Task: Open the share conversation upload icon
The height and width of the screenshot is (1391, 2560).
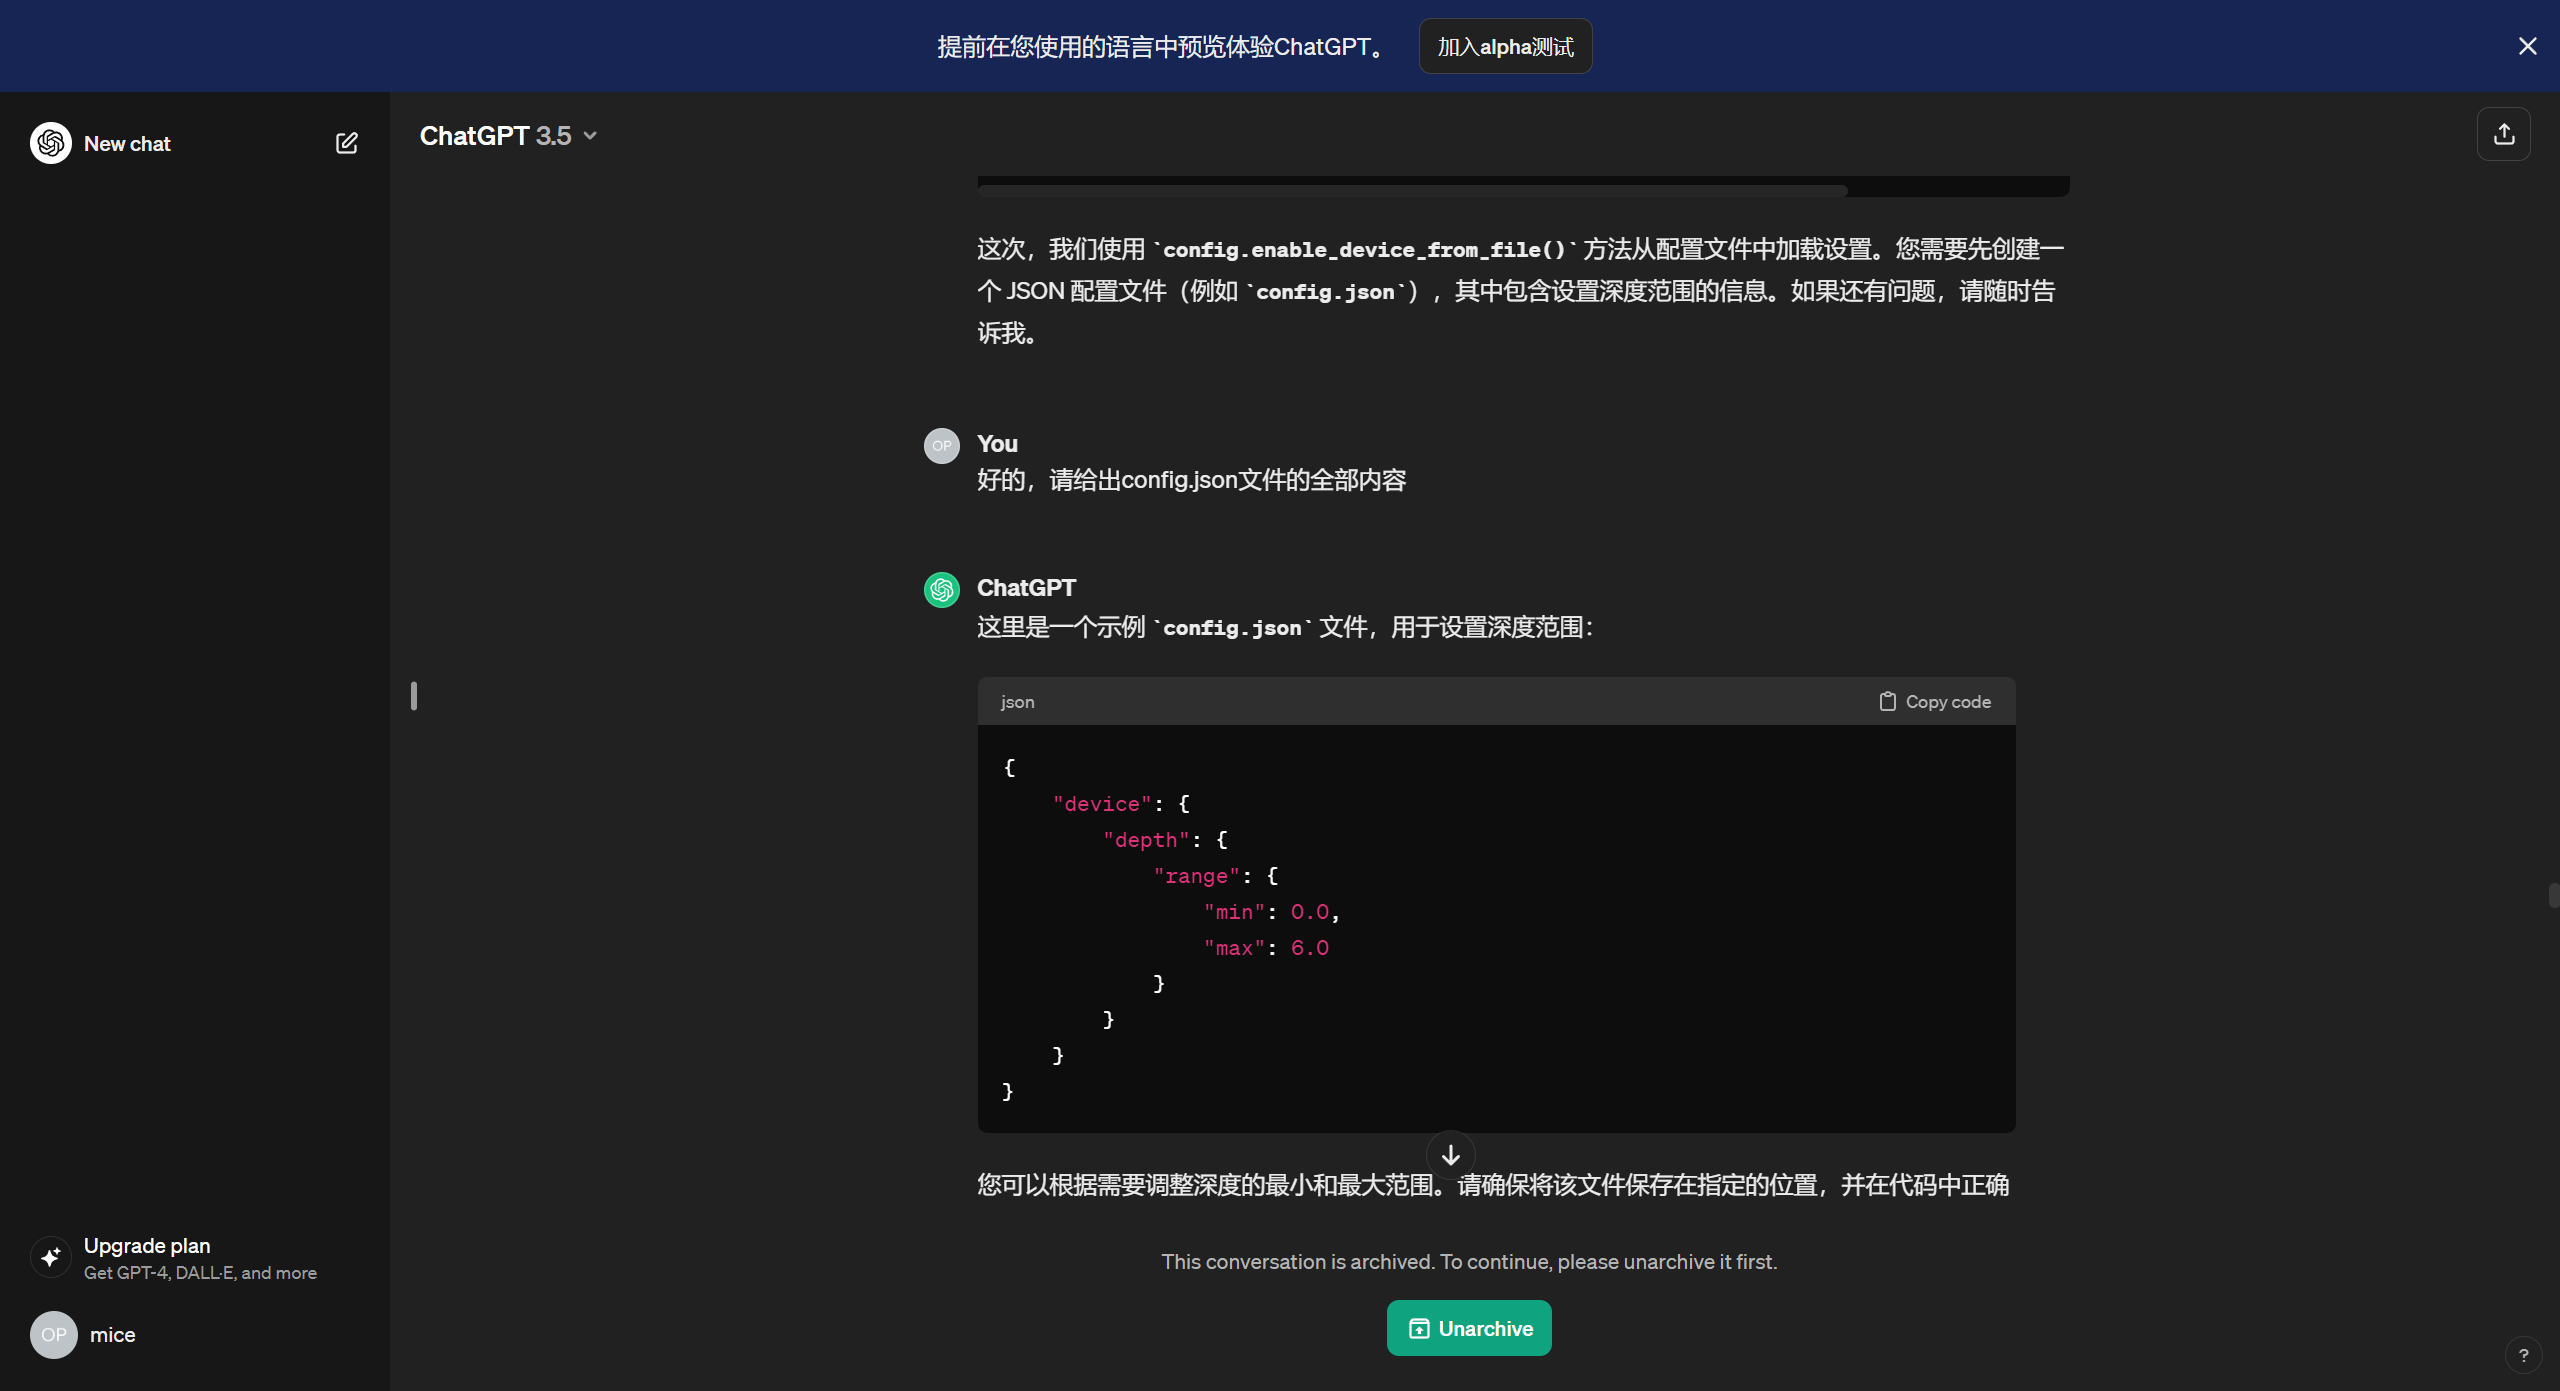Action: coord(2503,134)
